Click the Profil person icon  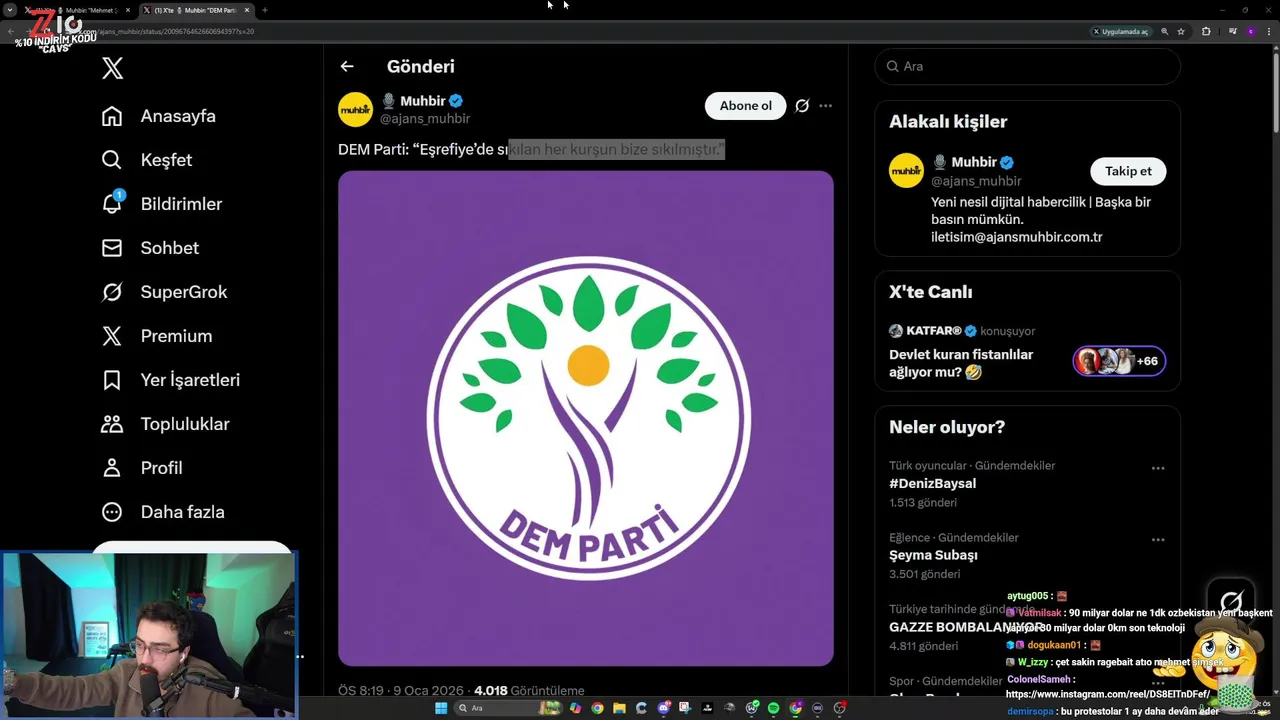click(112, 468)
